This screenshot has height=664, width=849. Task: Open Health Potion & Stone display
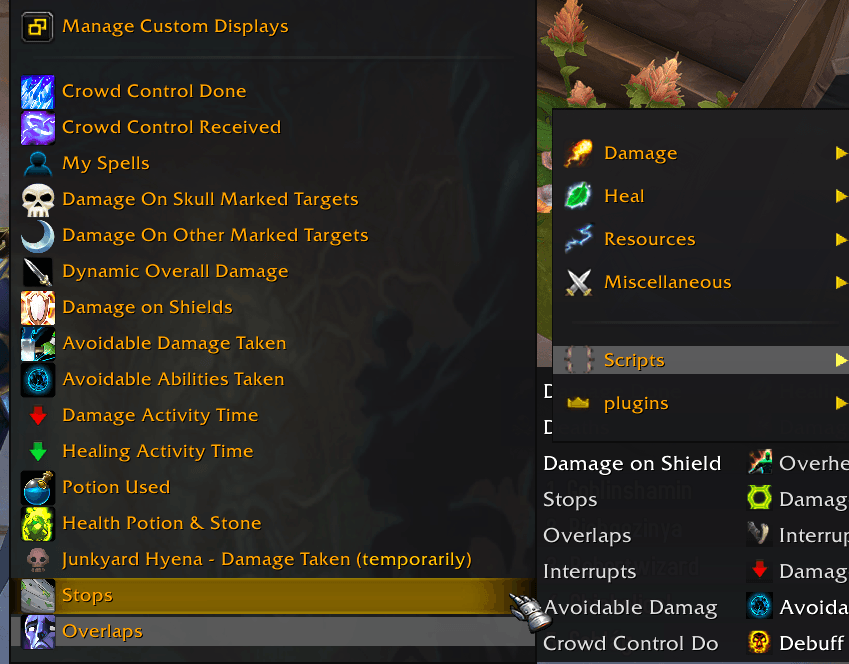[273, 524]
